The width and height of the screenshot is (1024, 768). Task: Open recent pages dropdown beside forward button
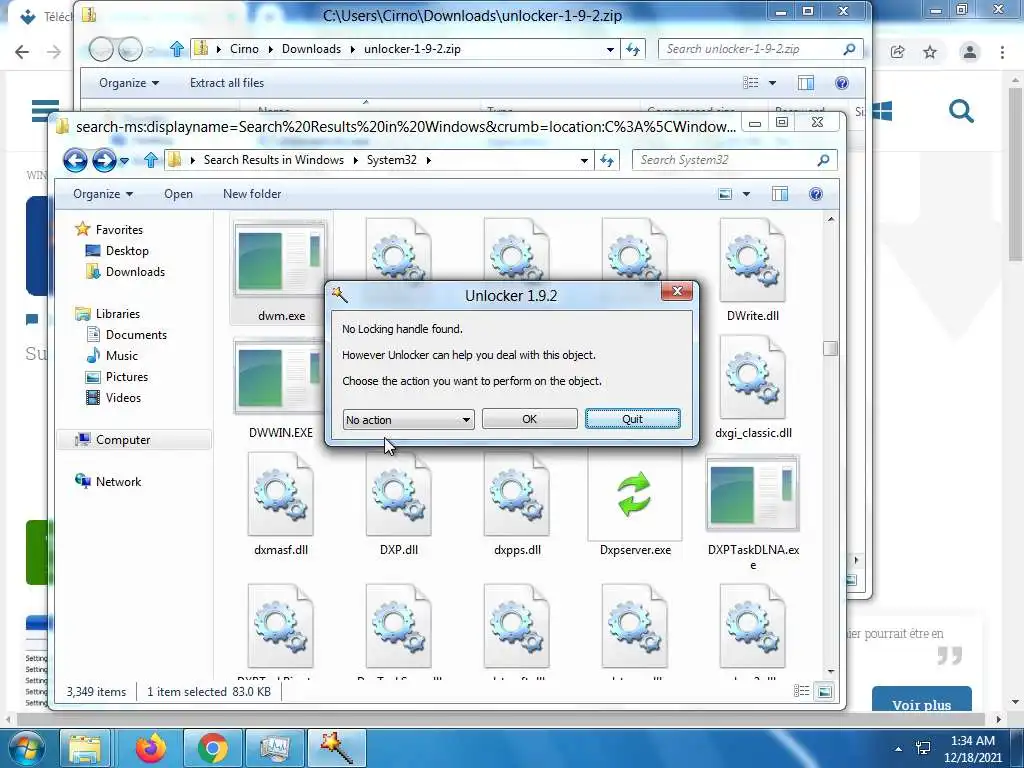click(x=125, y=161)
